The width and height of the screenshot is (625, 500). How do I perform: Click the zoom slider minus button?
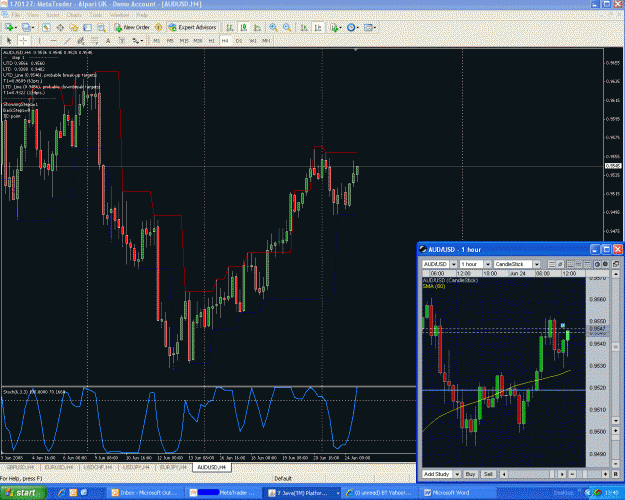coord(572,474)
